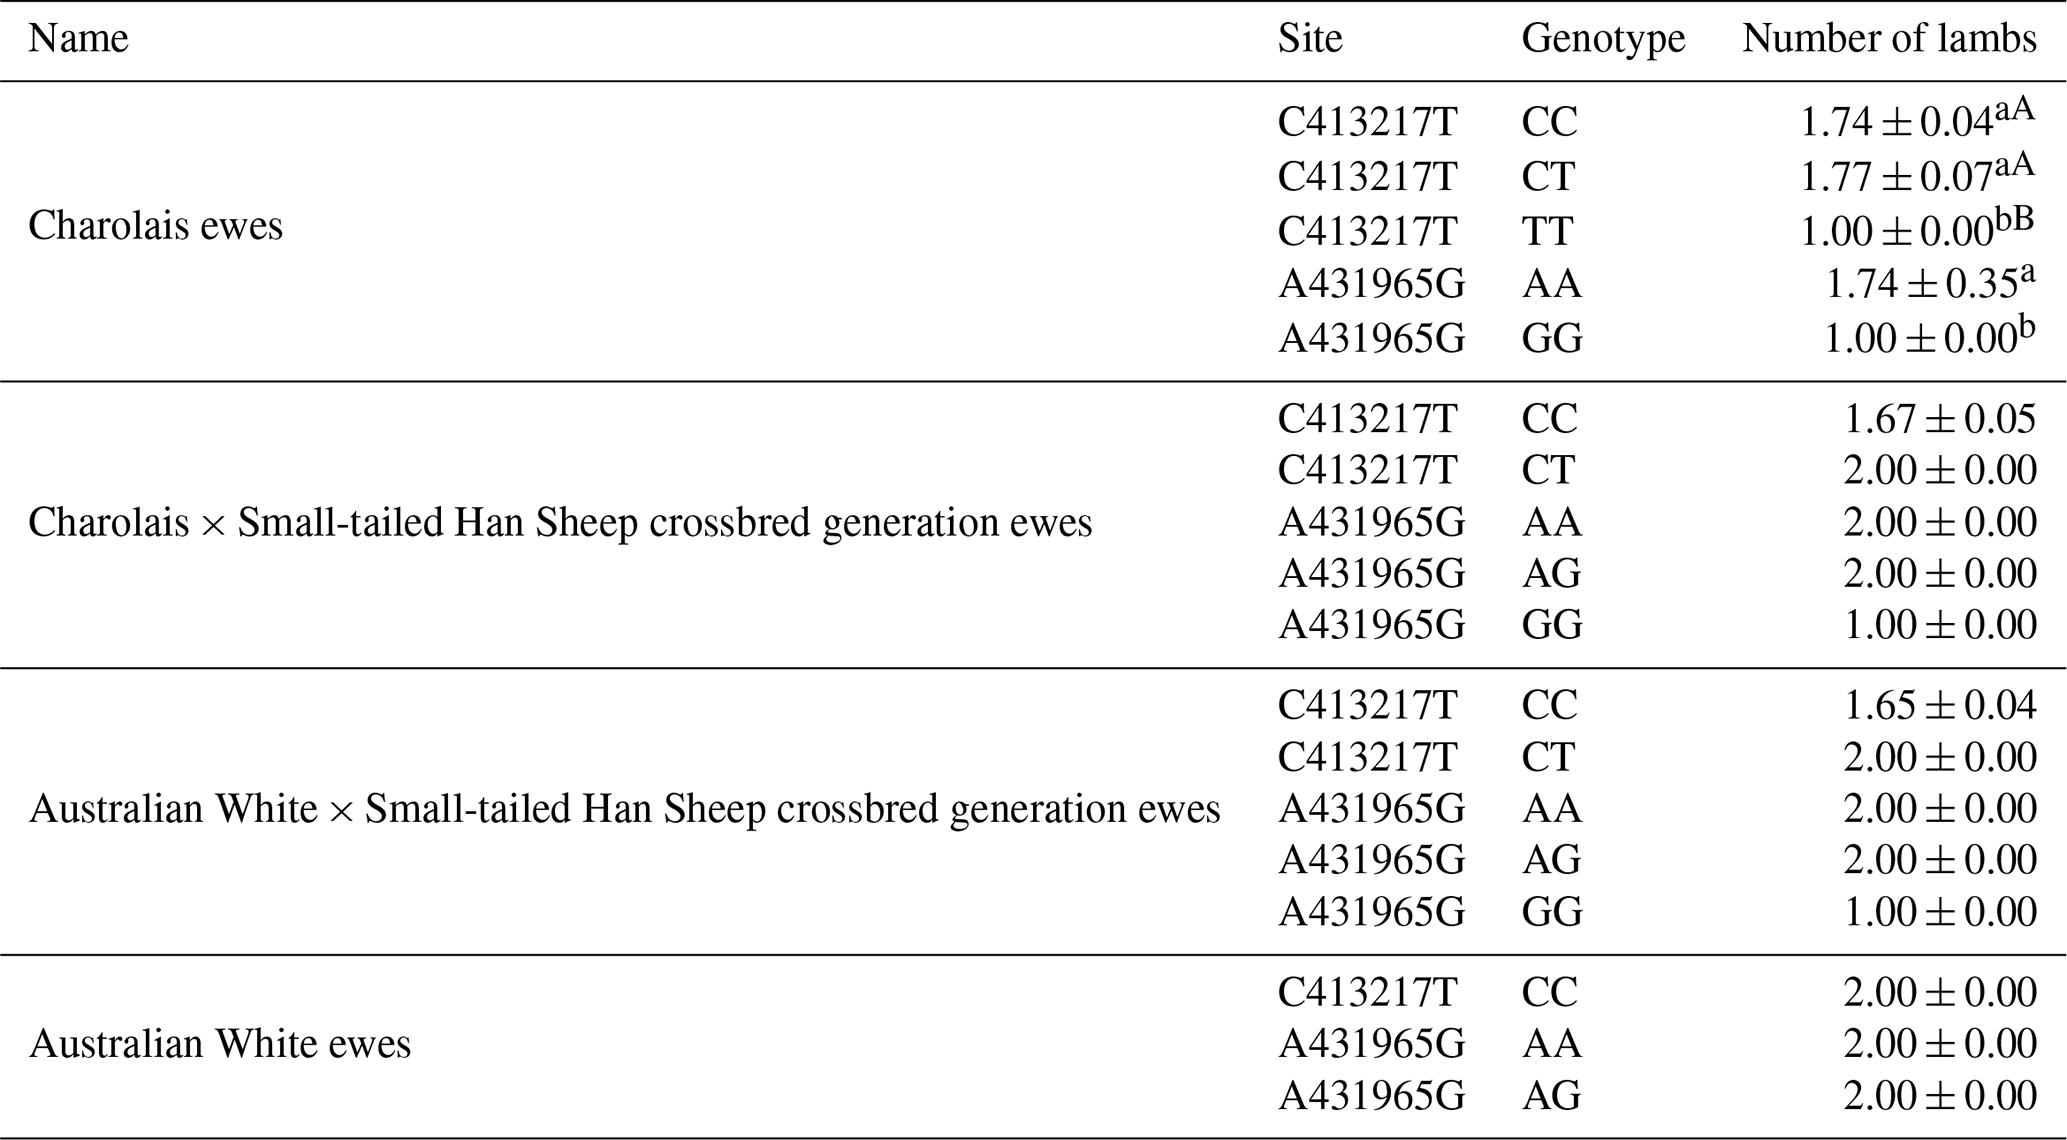Click the Number of lambs column header

click(x=1889, y=39)
